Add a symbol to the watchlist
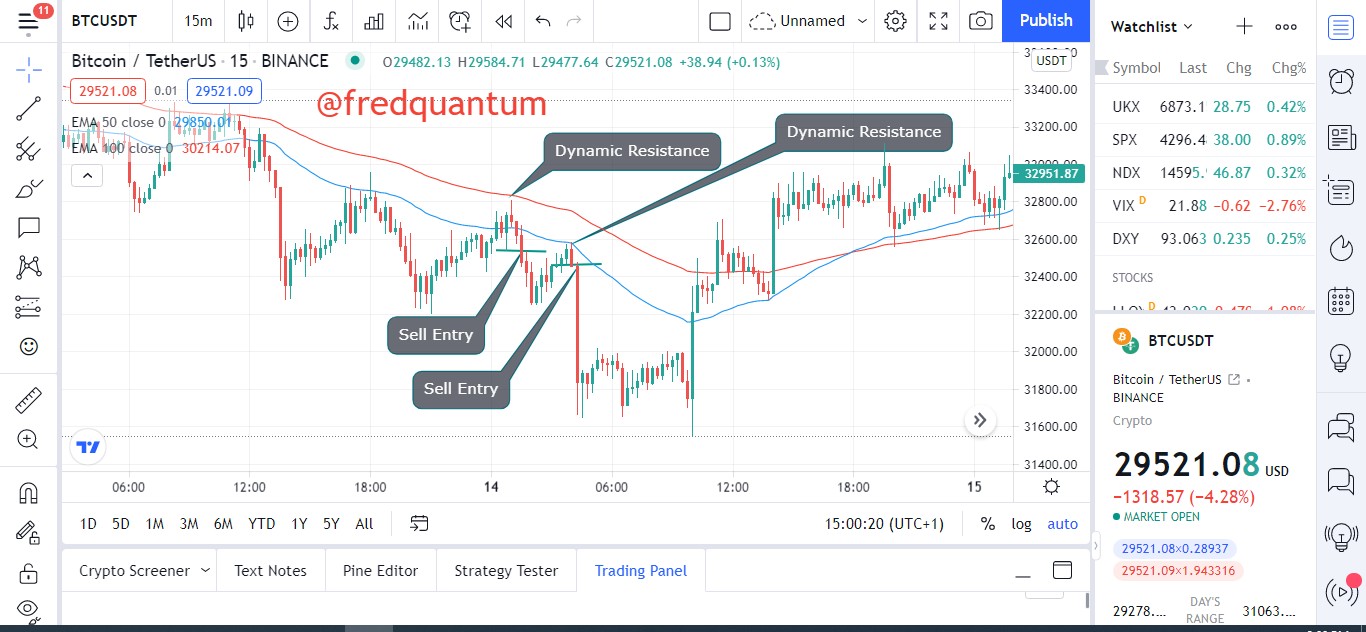 coord(1244,27)
